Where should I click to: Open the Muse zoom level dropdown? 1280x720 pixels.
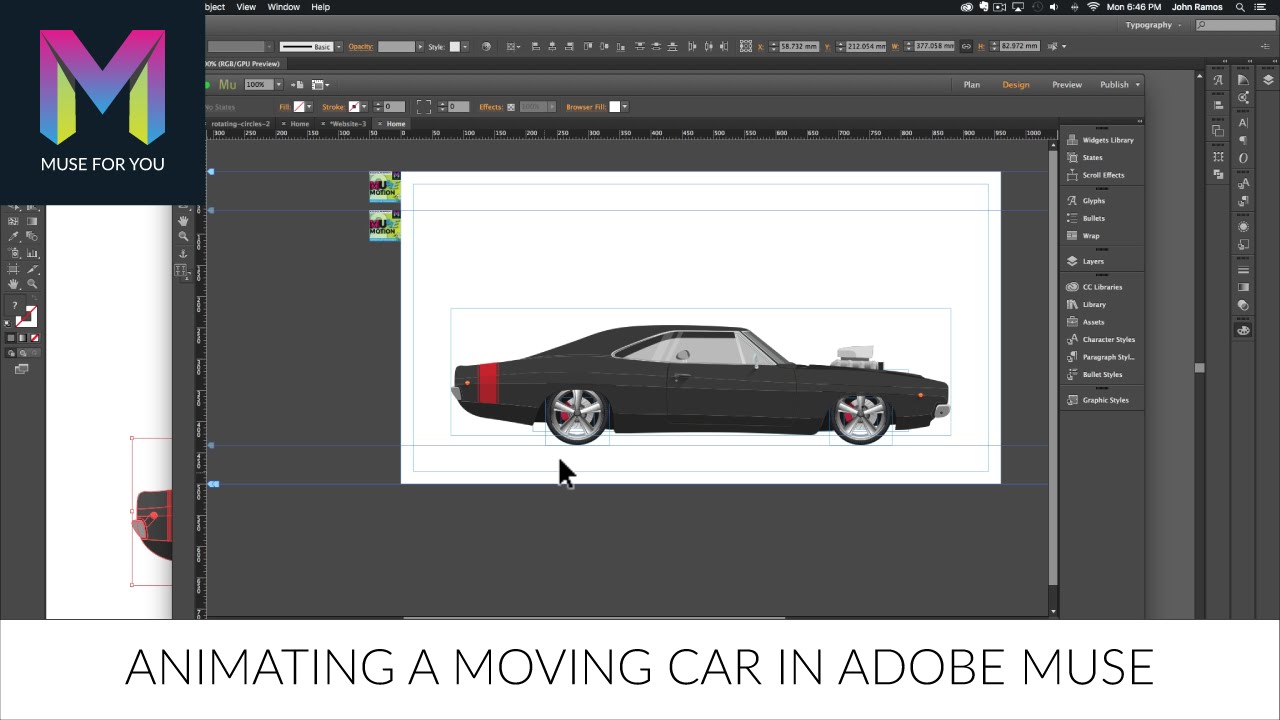(x=278, y=85)
